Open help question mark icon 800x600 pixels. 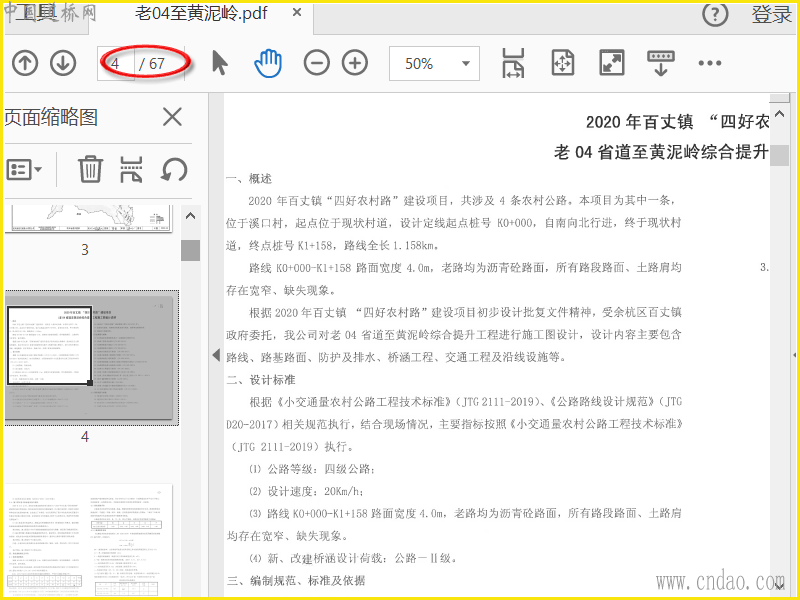715,14
